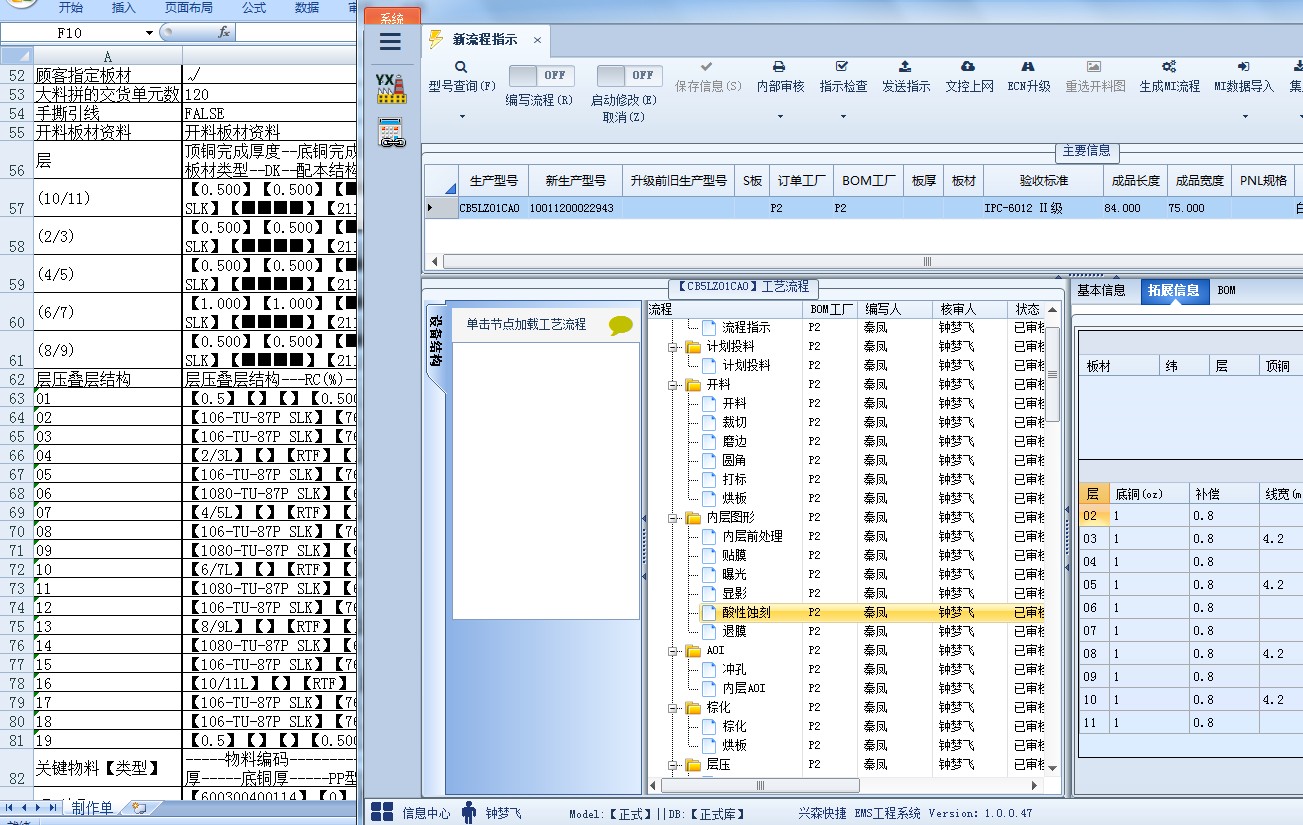Click the 文控上网 cloud icon
The width and height of the screenshot is (1303, 825).
(x=968, y=66)
